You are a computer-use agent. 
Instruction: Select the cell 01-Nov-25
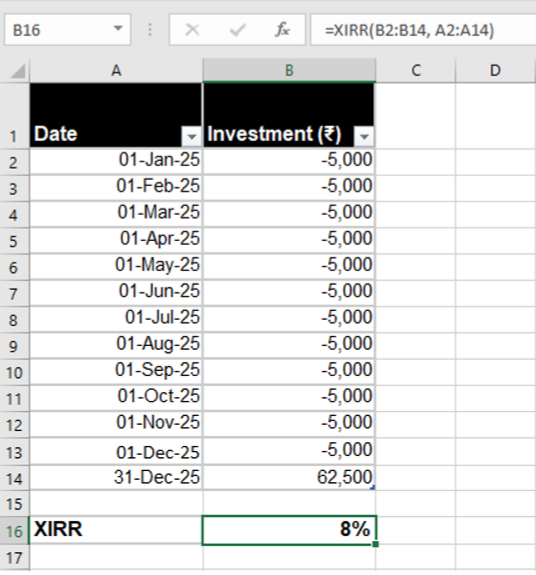coord(116,424)
